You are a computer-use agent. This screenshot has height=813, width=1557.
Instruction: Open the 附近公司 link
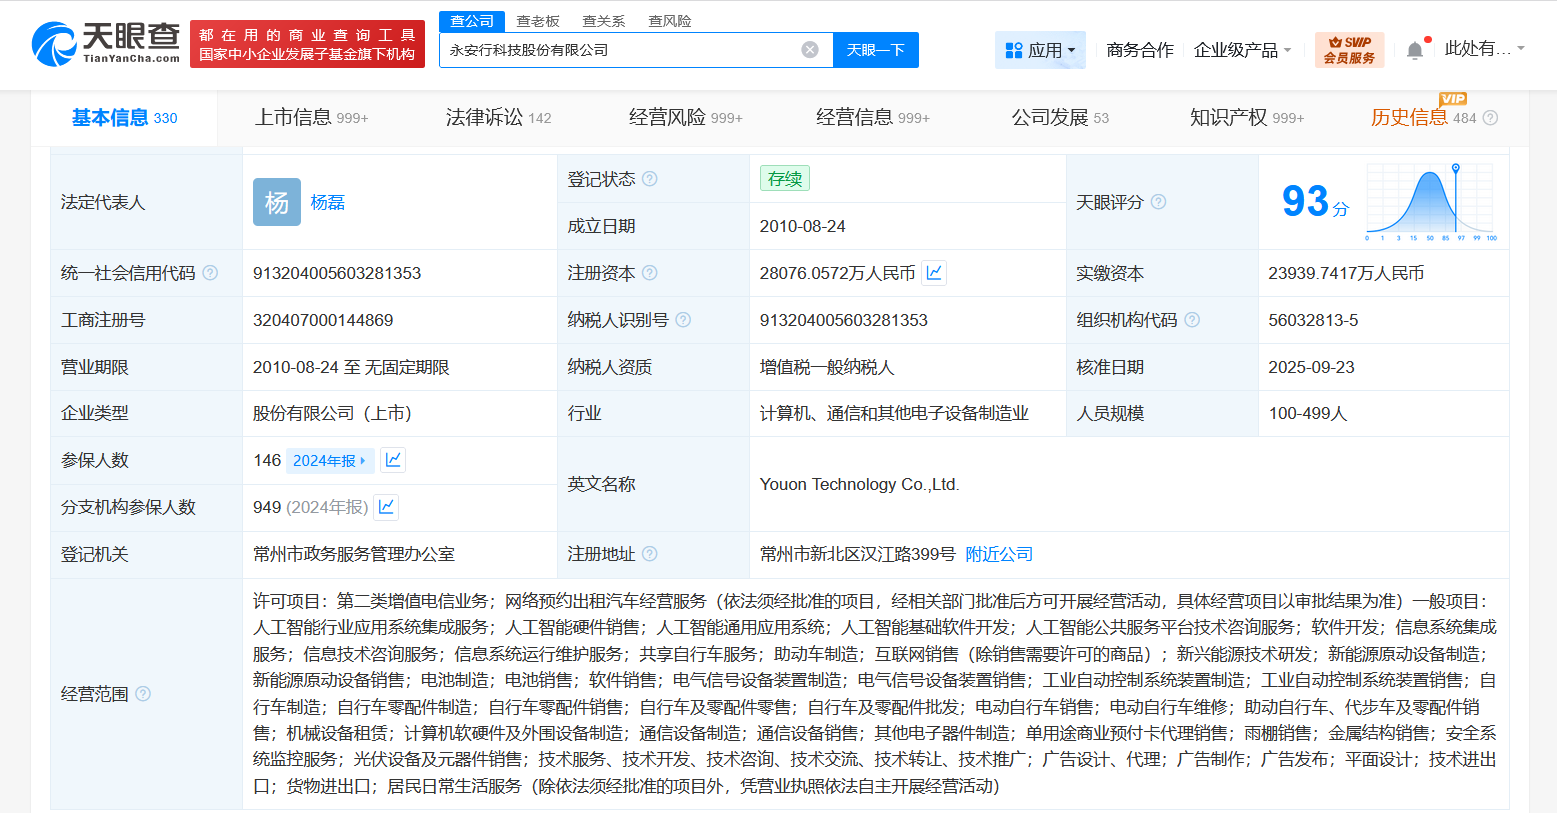997,553
